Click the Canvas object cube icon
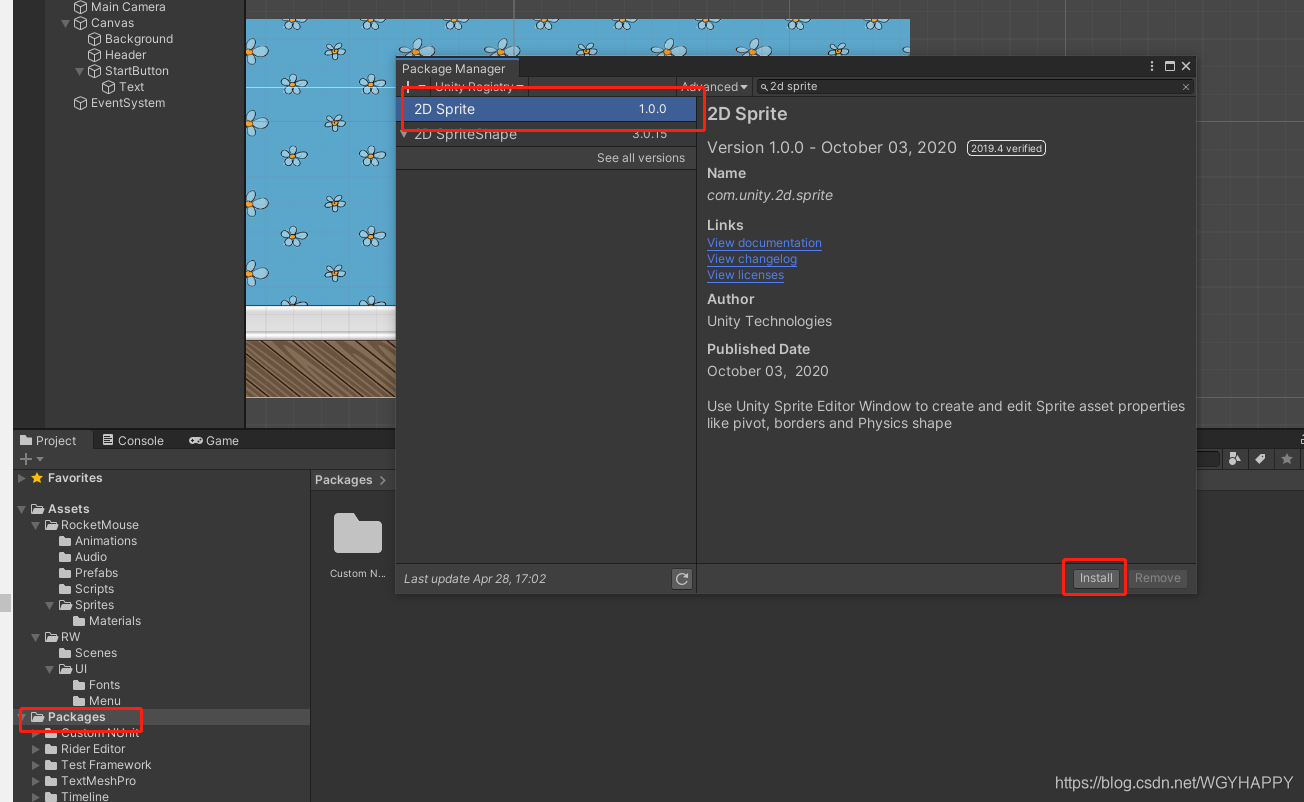 [x=81, y=23]
